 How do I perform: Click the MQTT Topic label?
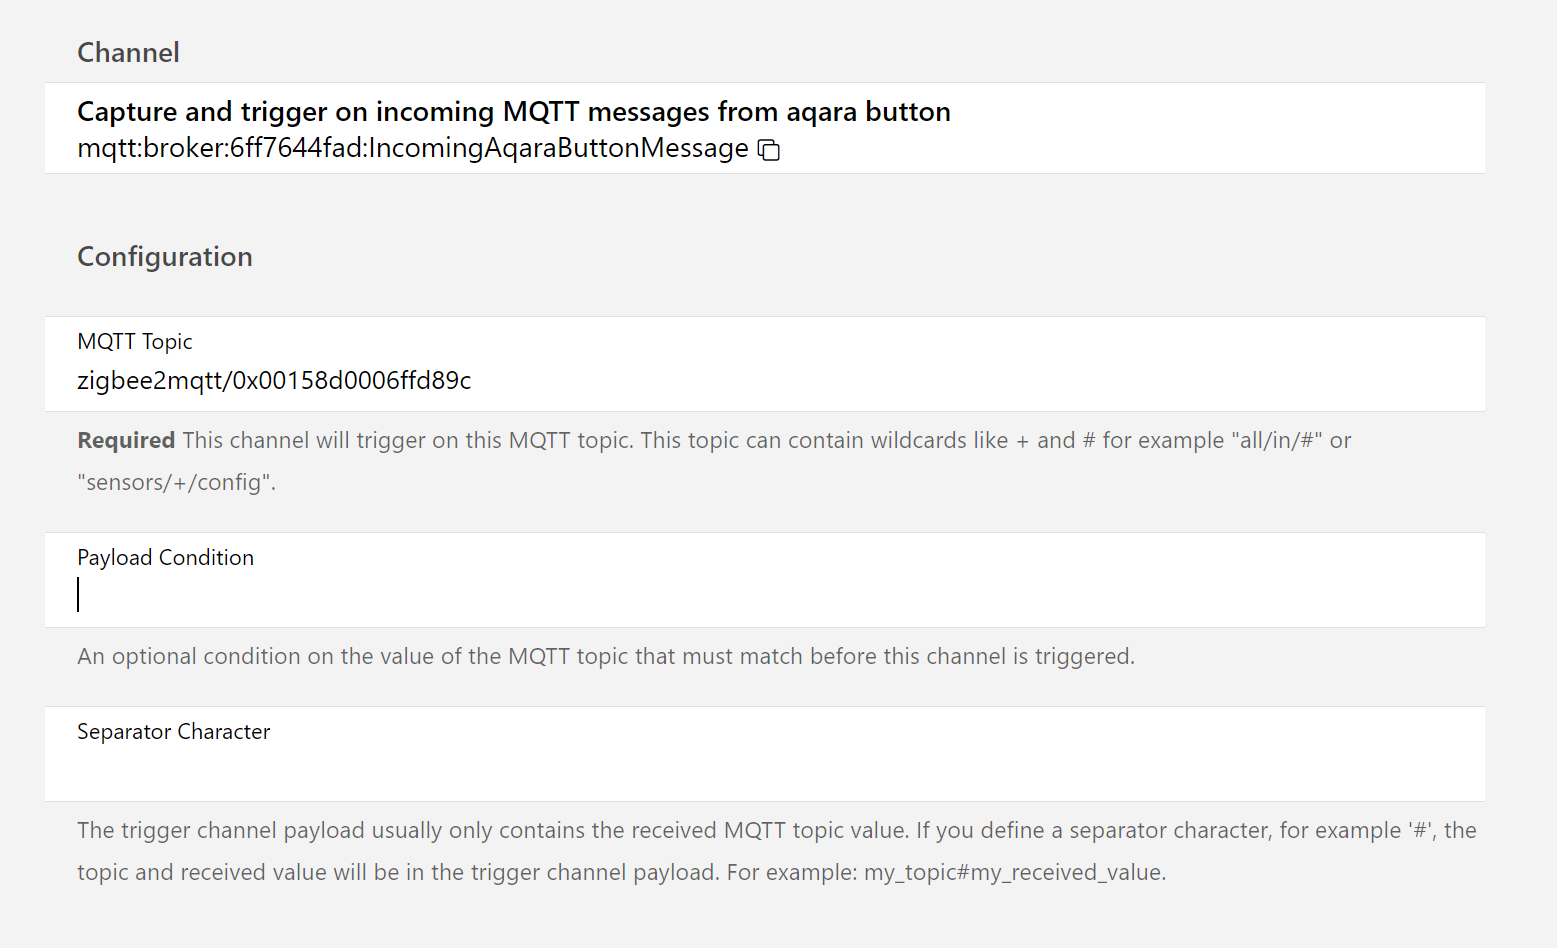point(134,342)
